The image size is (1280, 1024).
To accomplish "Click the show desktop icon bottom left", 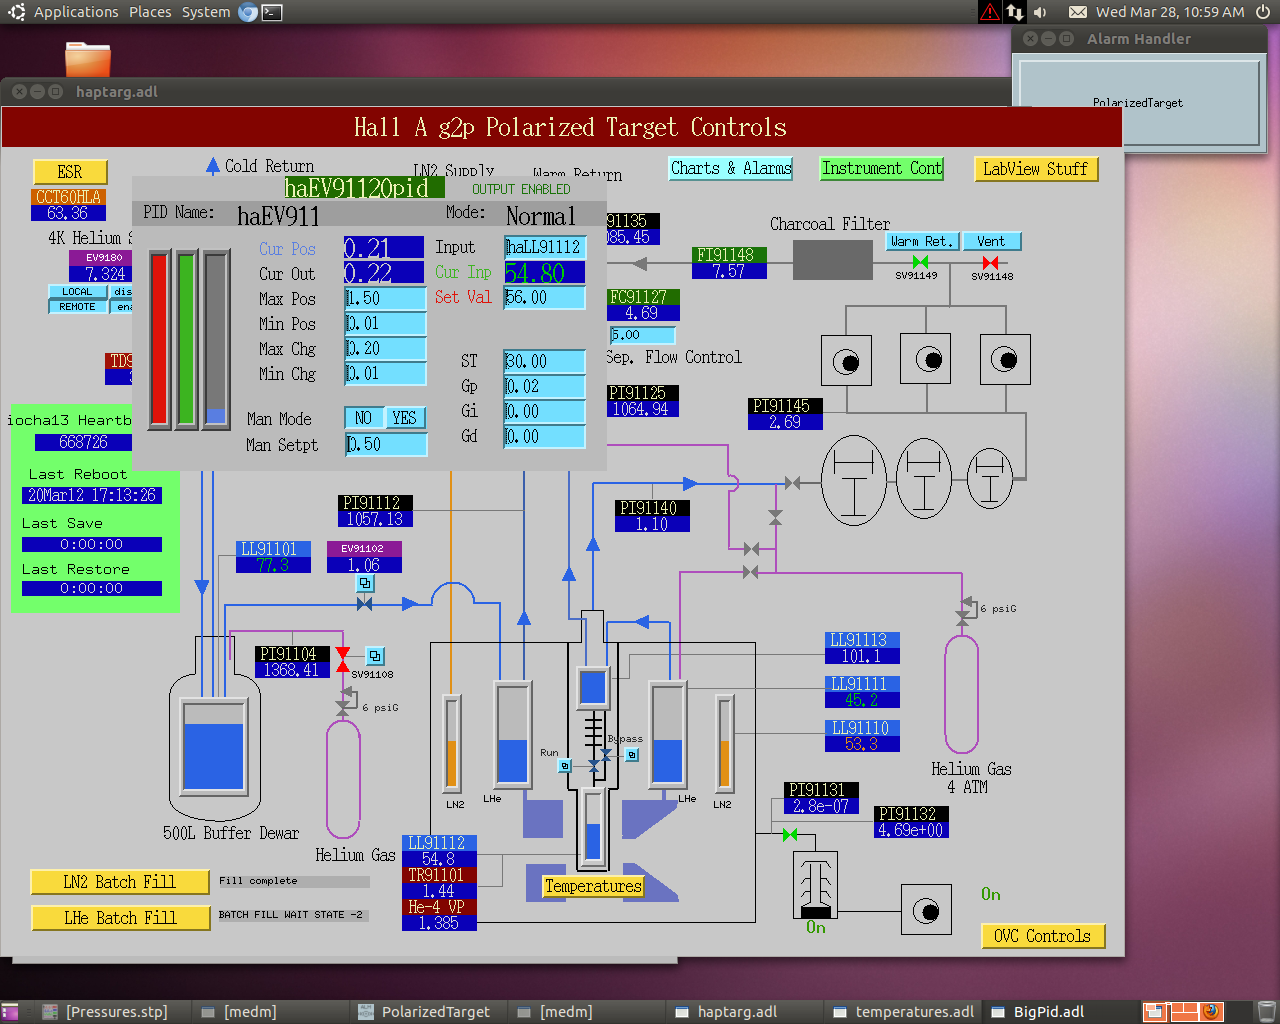I will pos(10,1012).
